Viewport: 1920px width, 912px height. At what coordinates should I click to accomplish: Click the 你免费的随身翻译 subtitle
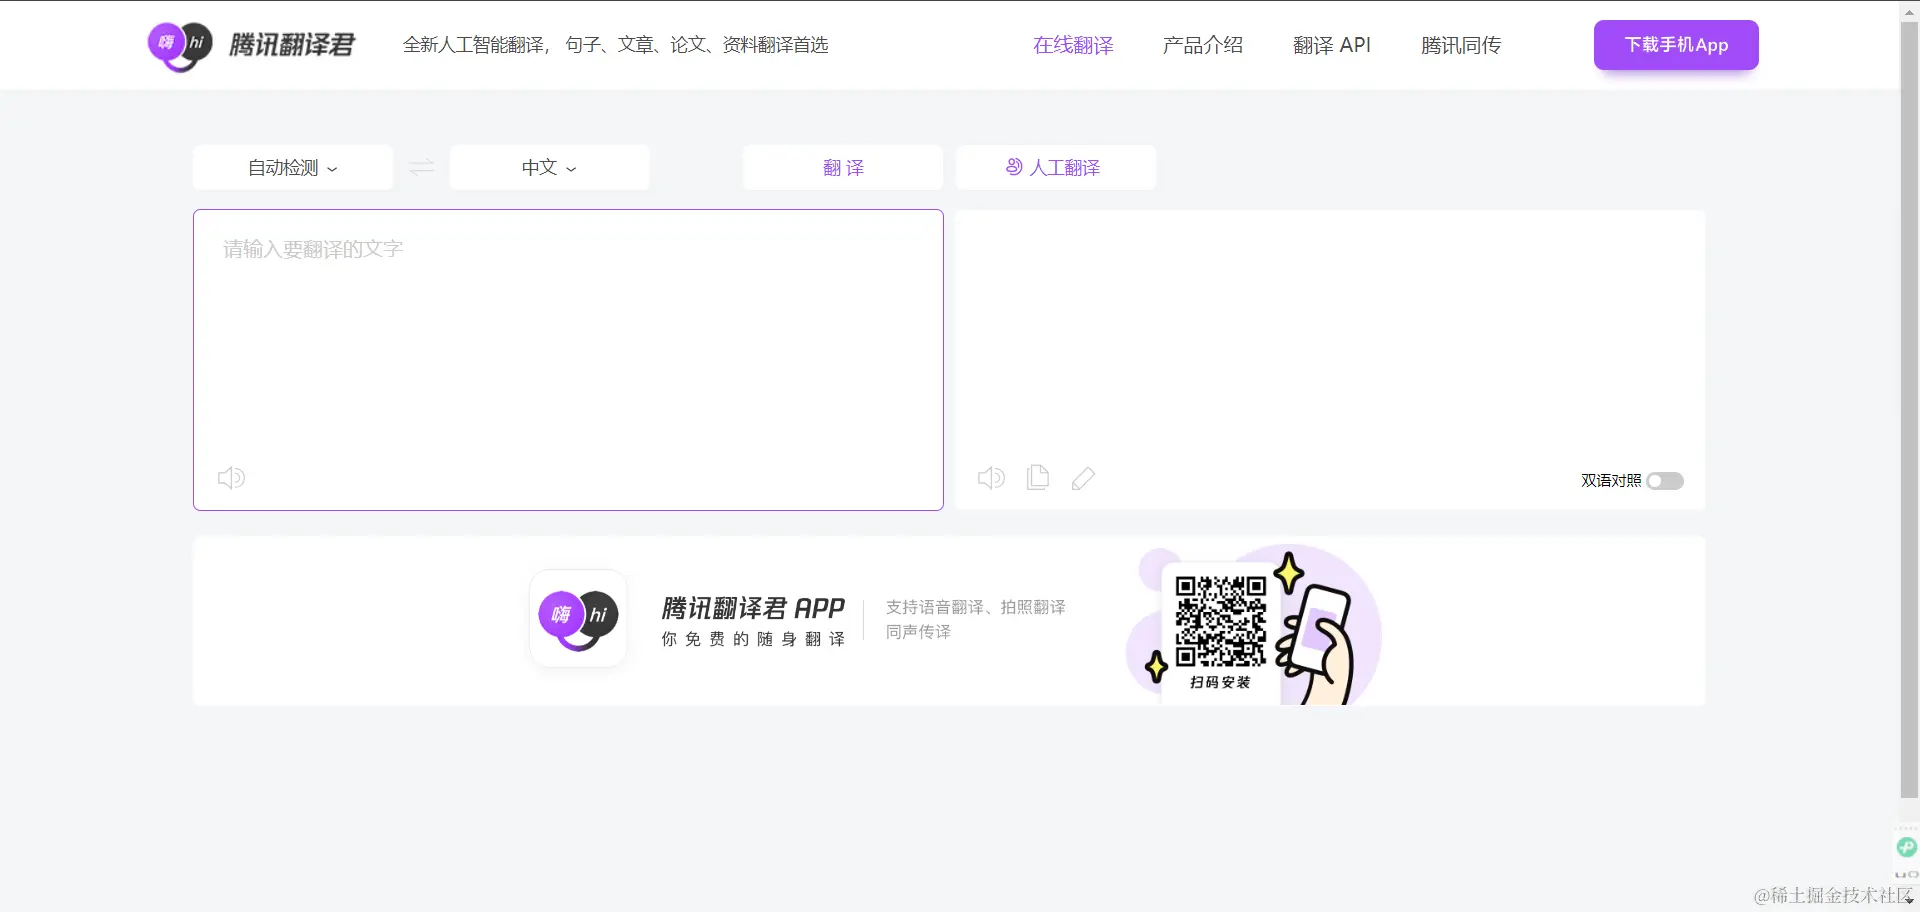tap(753, 639)
